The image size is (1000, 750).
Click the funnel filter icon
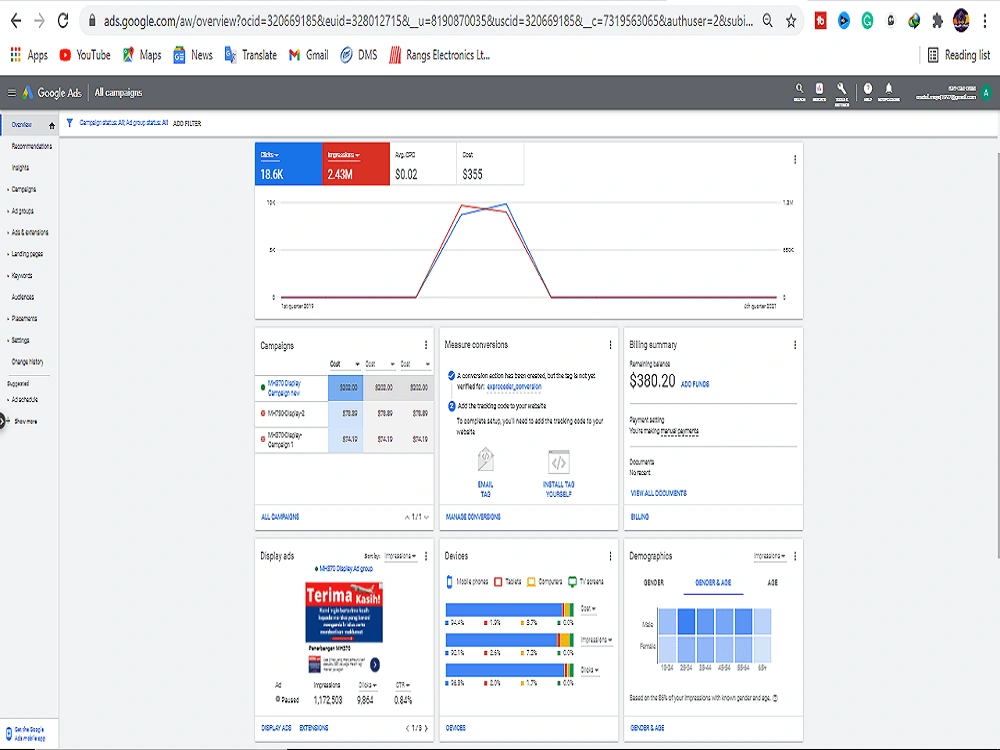[x=70, y=123]
